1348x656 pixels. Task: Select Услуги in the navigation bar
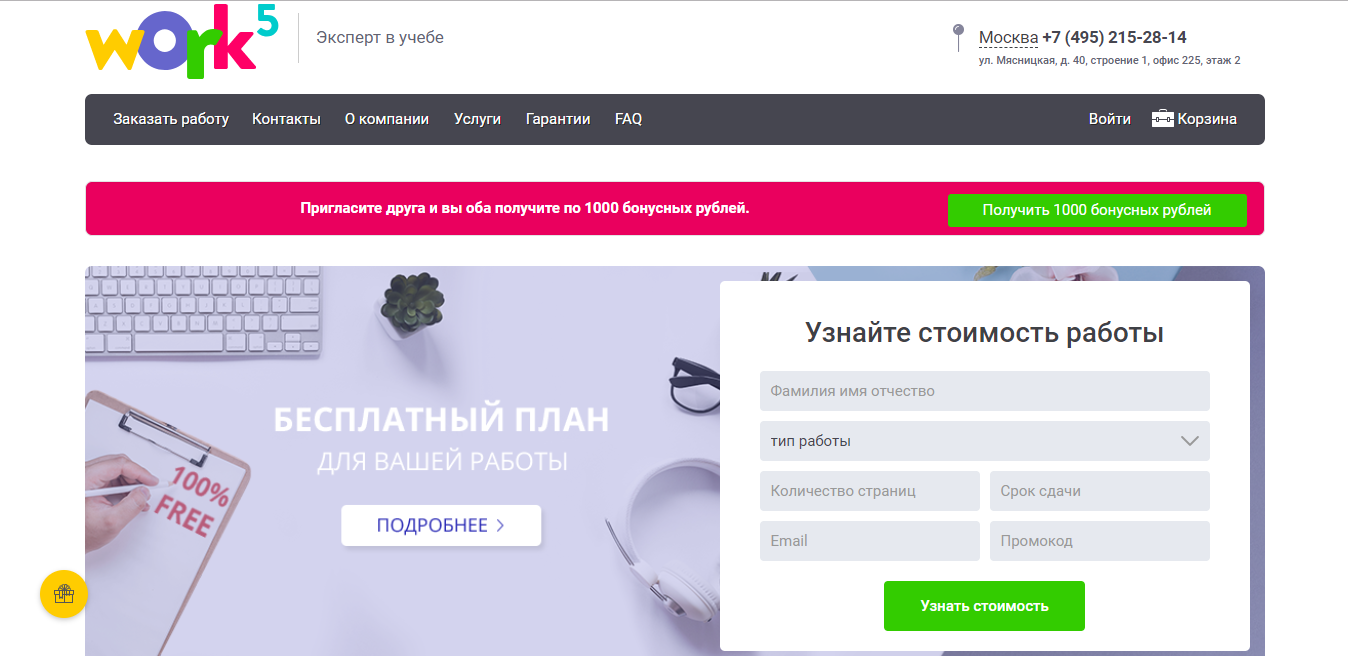(477, 119)
